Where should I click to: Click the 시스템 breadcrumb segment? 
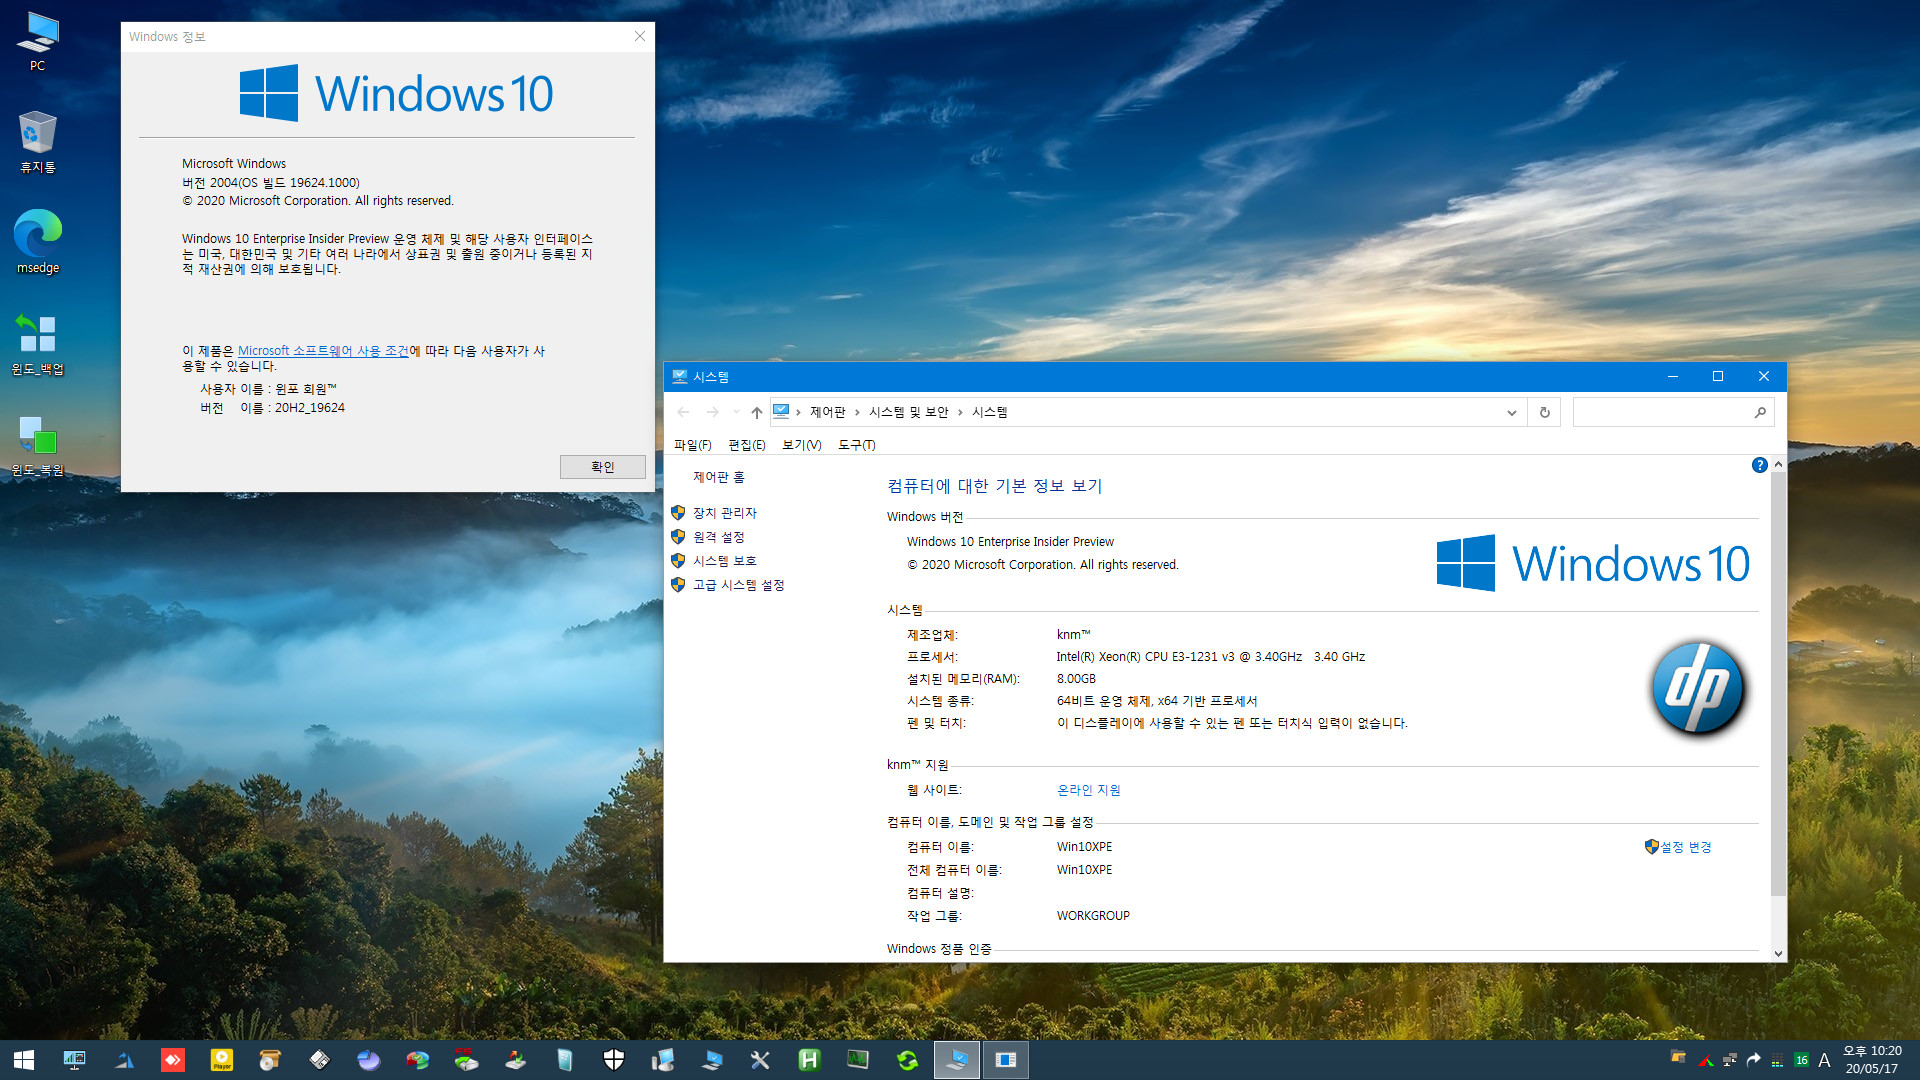(x=990, y=412)
